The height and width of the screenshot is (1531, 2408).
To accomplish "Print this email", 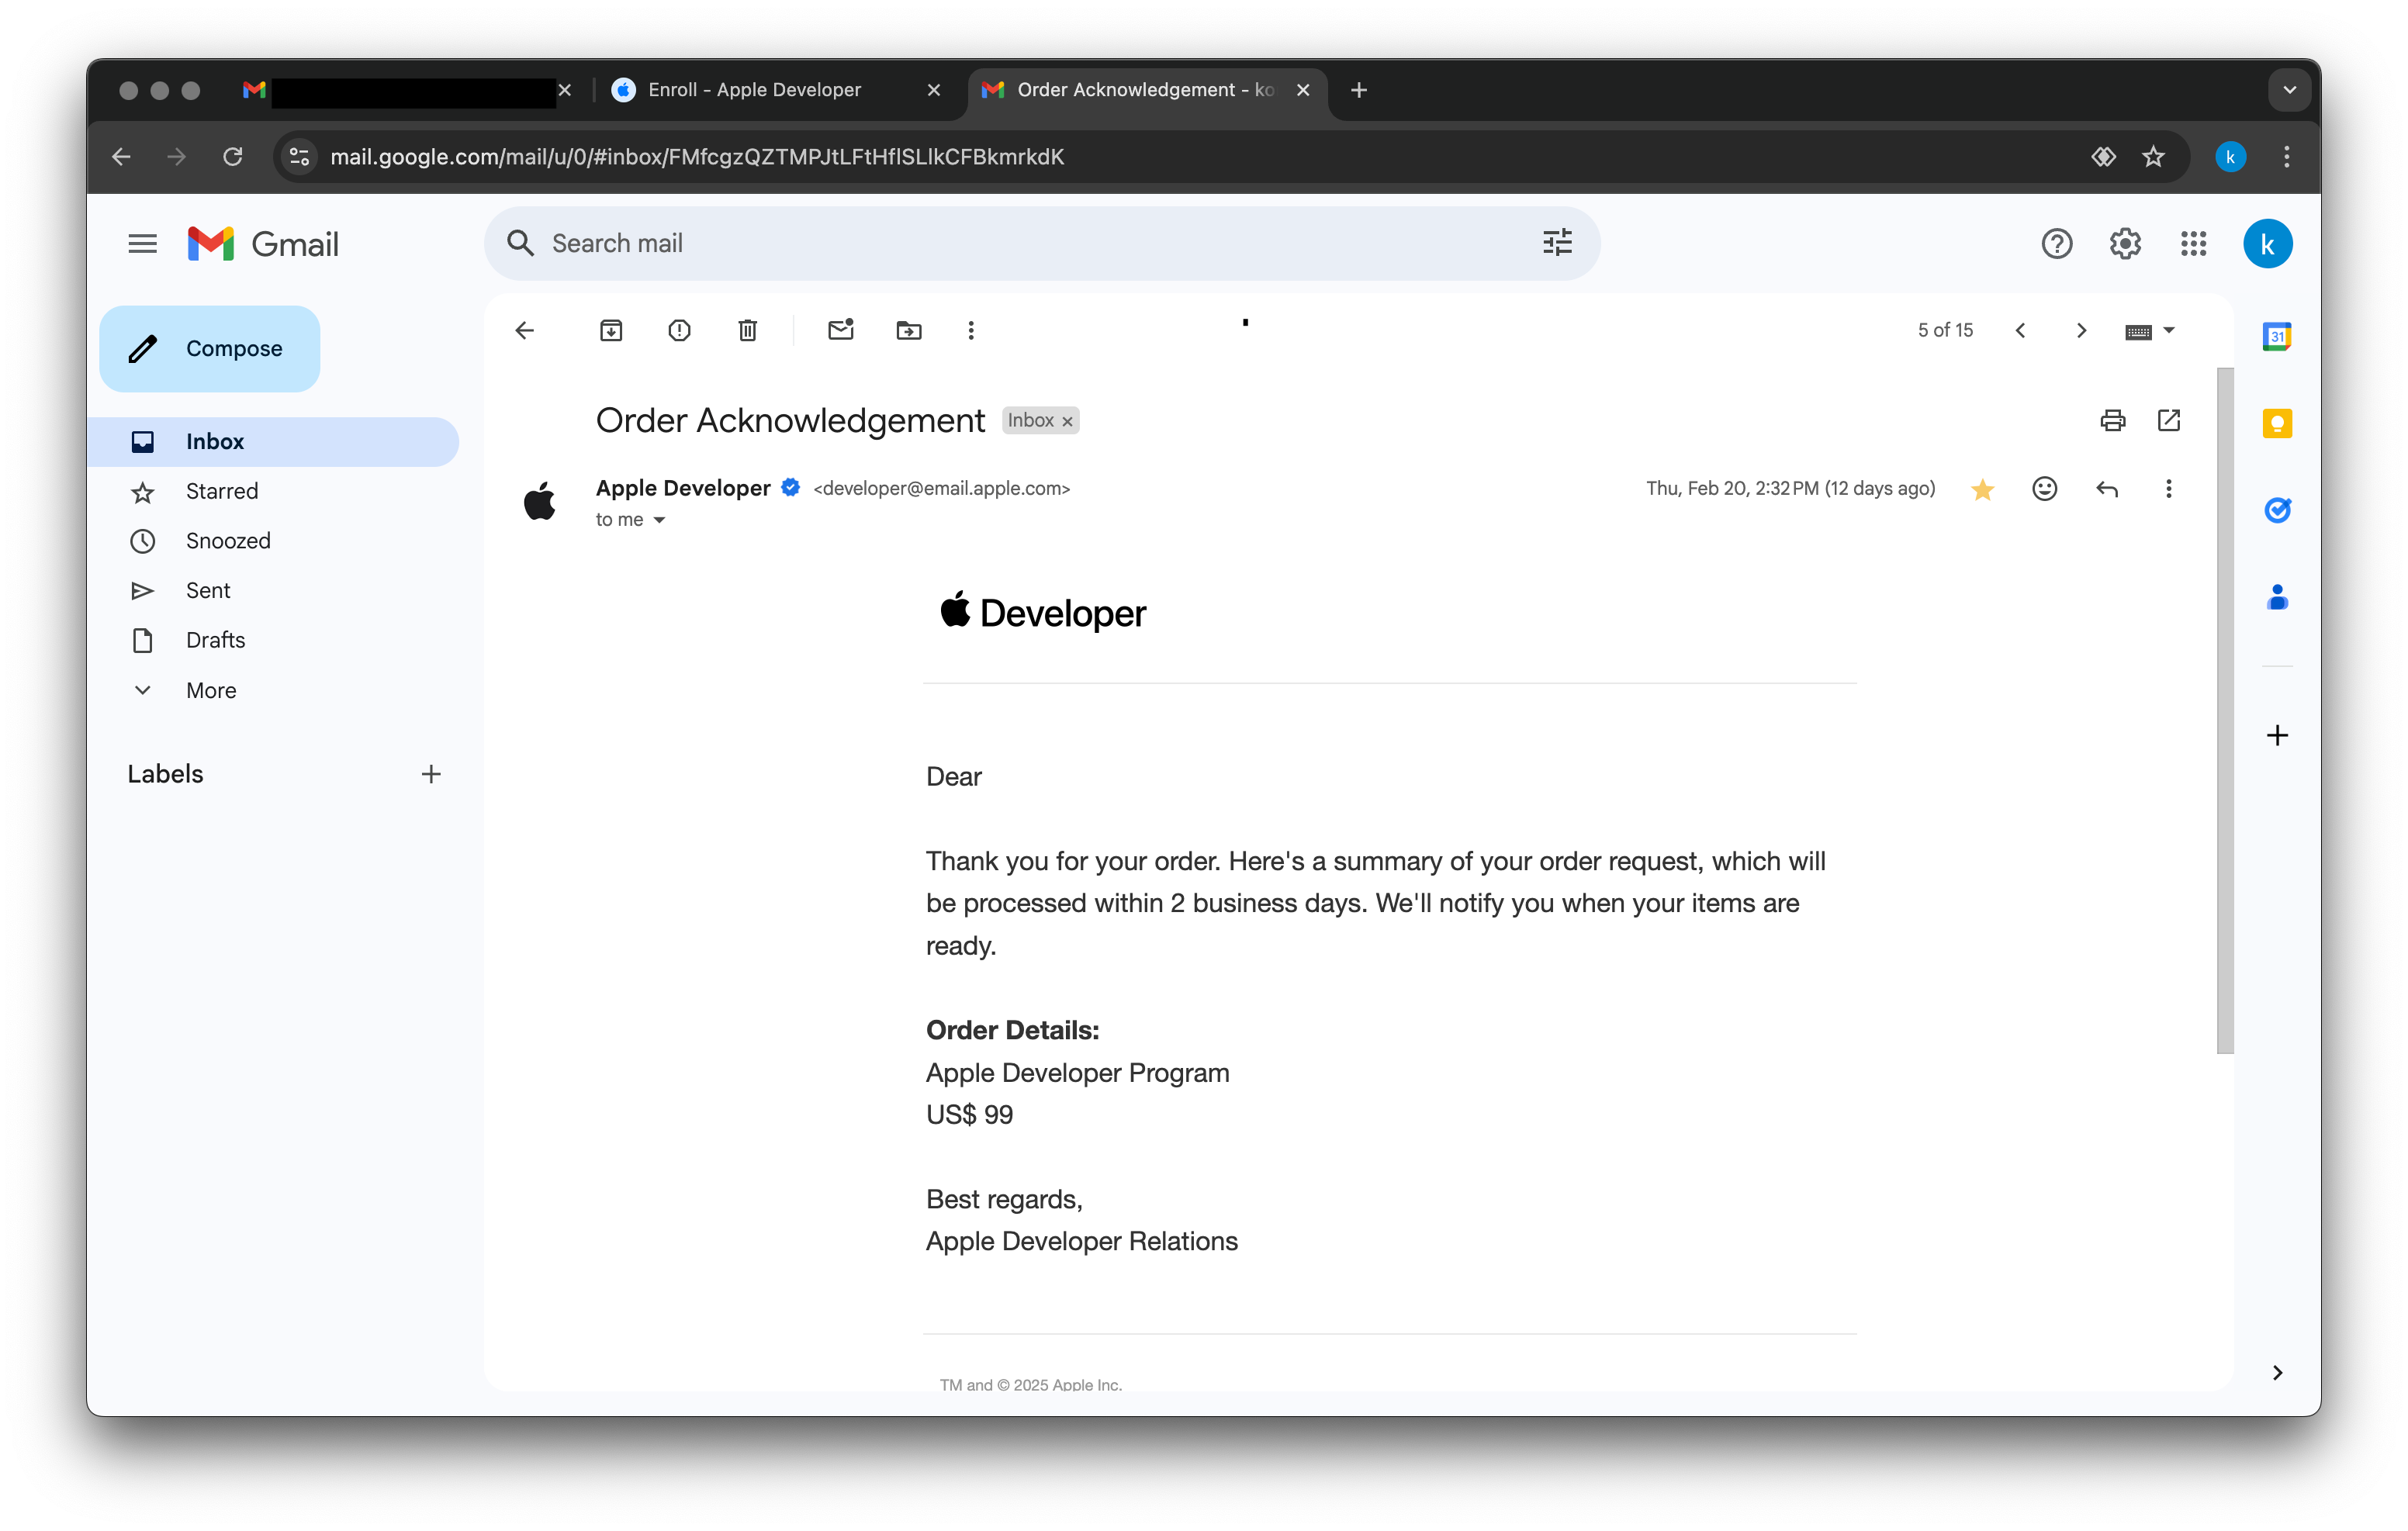I will [x=2112, y=420].
